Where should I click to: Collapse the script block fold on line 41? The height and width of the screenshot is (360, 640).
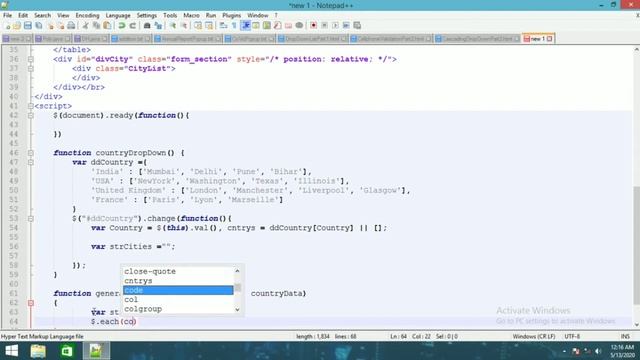click(x=31, y=106)
